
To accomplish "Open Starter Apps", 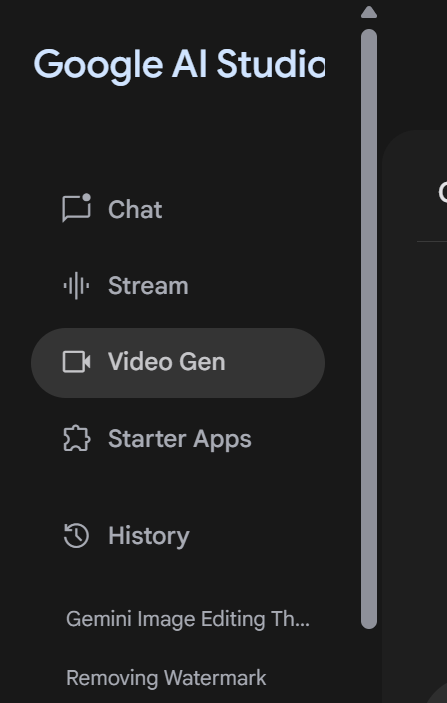I will [179, 439].
